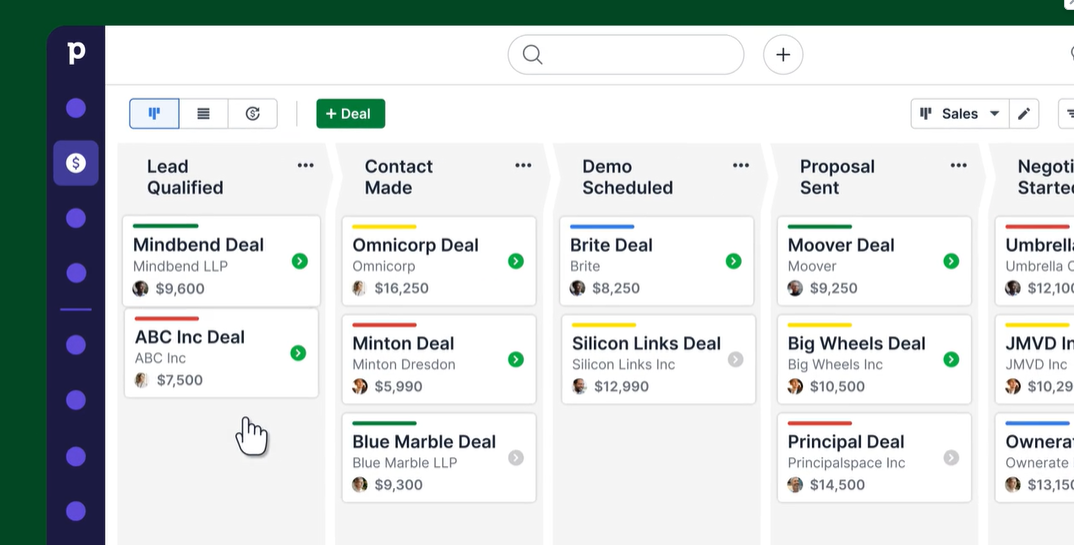The width and height of the screenshot is (1074, 545).
Task: Click Minton Dresdon organization name
Action: (x=403, y=364)
